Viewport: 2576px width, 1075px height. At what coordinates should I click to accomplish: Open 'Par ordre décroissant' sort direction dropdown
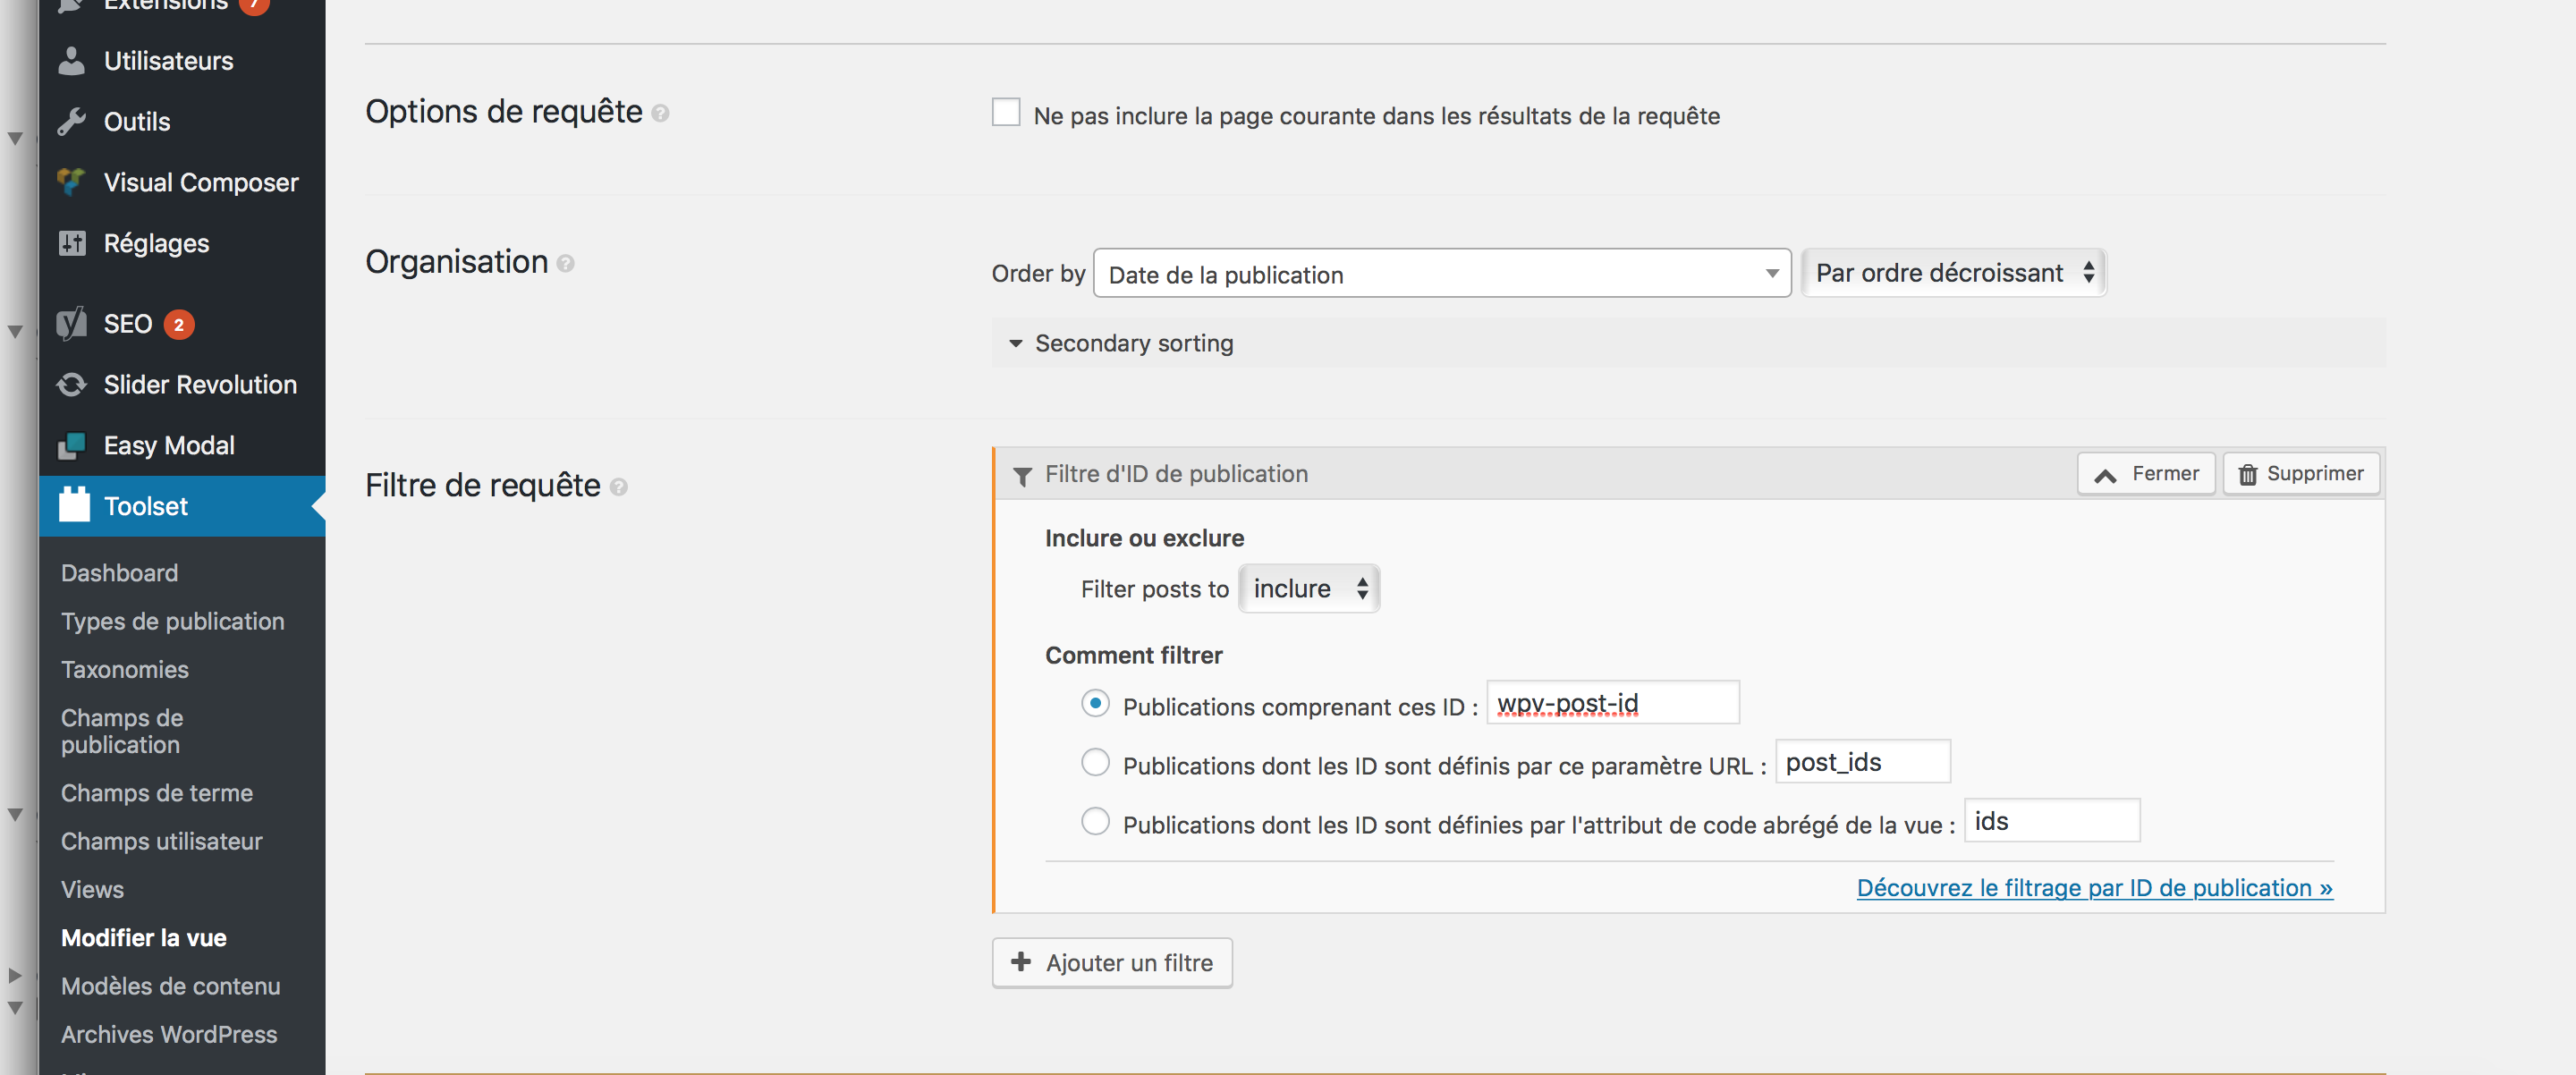pyautogui.click(x=1953, y=273)
